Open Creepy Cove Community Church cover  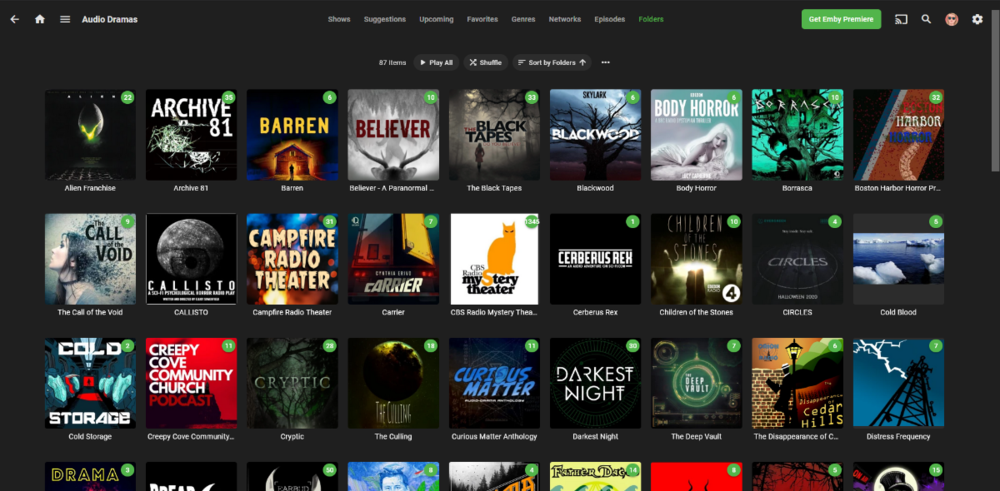tap(191, 383)
